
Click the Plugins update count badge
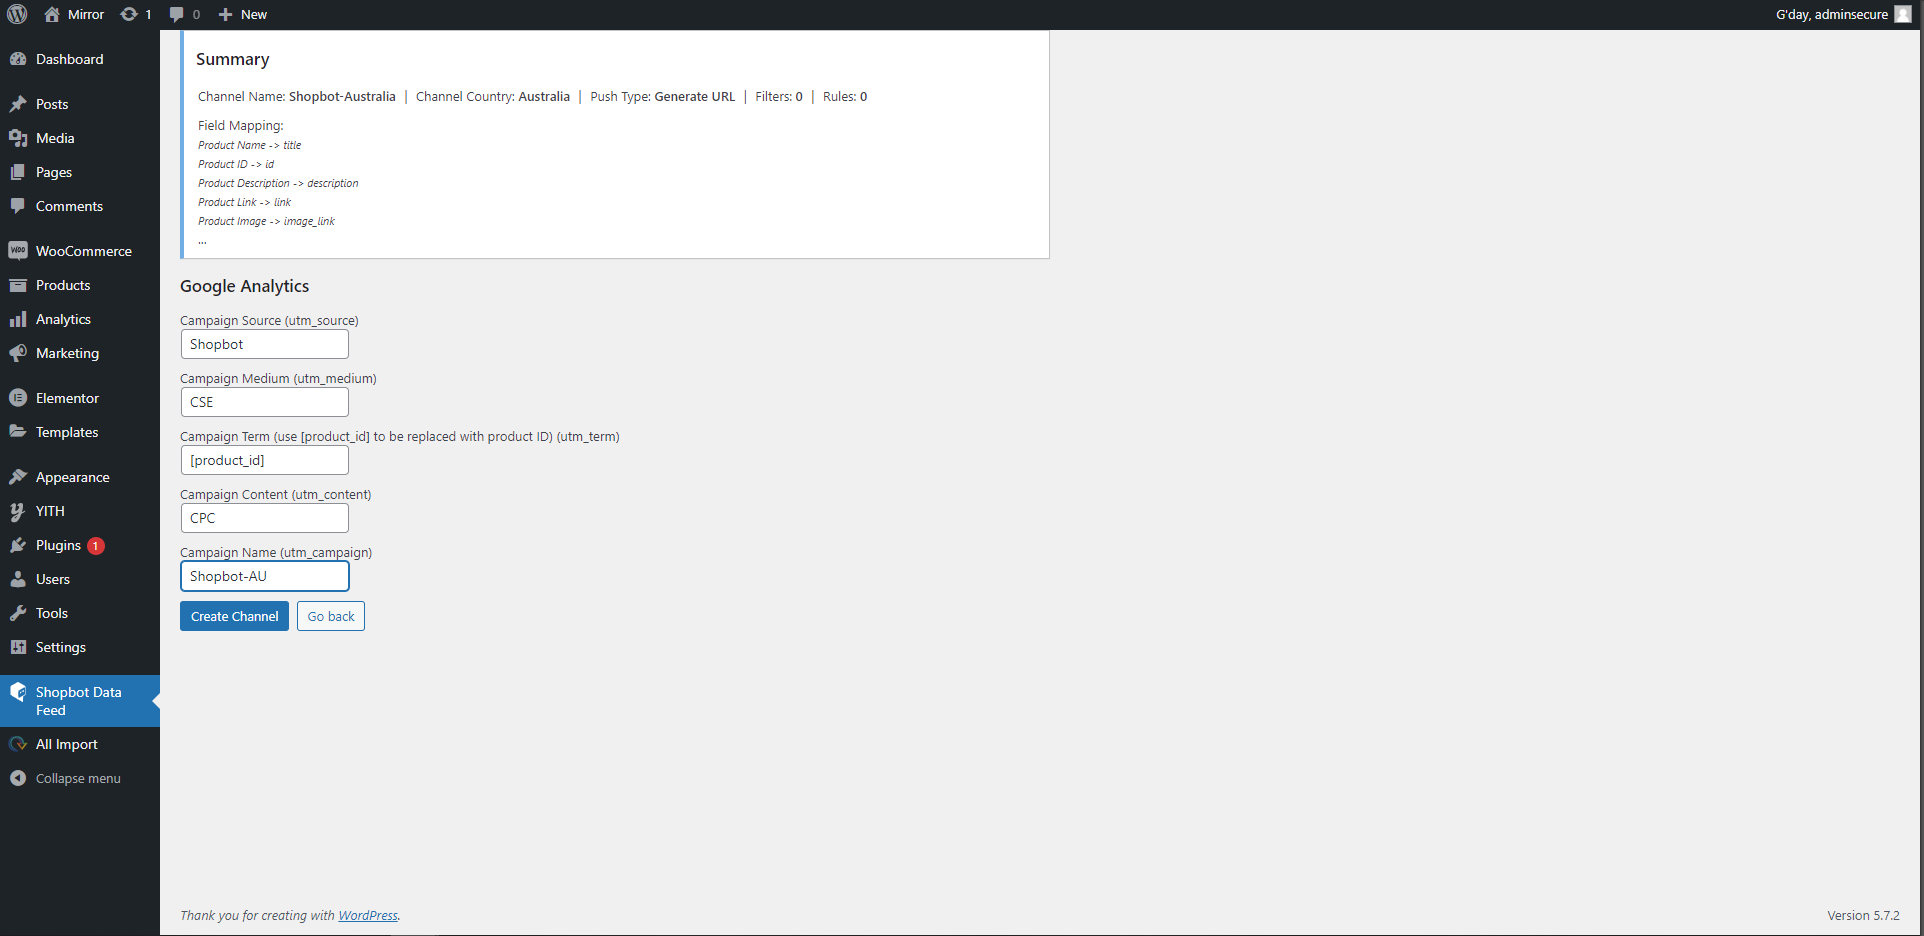pos(96,546)
